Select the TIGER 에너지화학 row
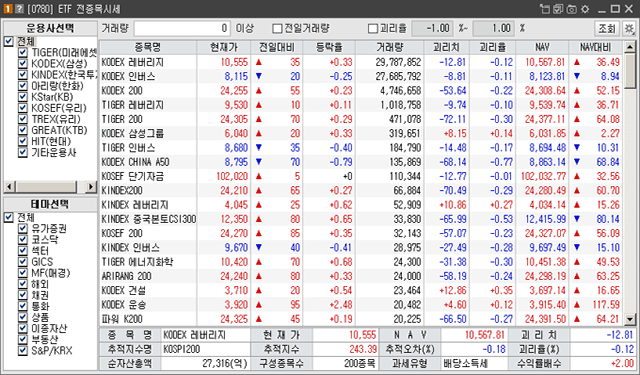The height and width of the screenshot is (375, 640). pyautogui.click(x=361, y=262)
